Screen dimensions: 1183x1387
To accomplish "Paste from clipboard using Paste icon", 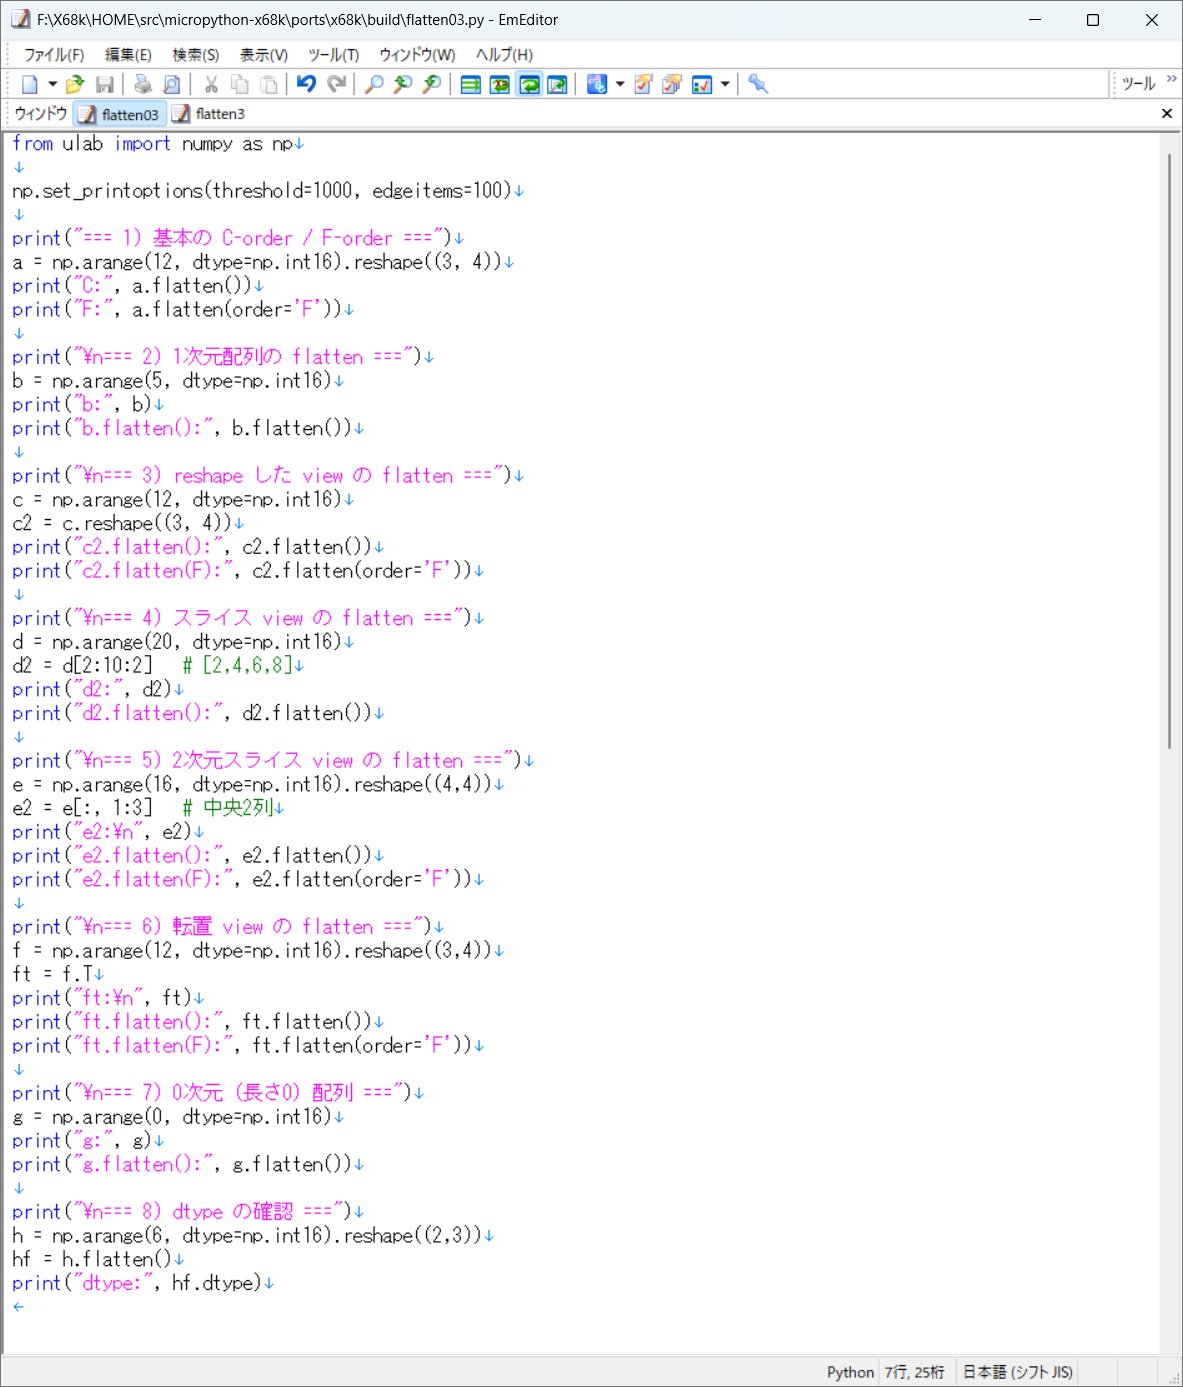I will click(x=269, y=85).
